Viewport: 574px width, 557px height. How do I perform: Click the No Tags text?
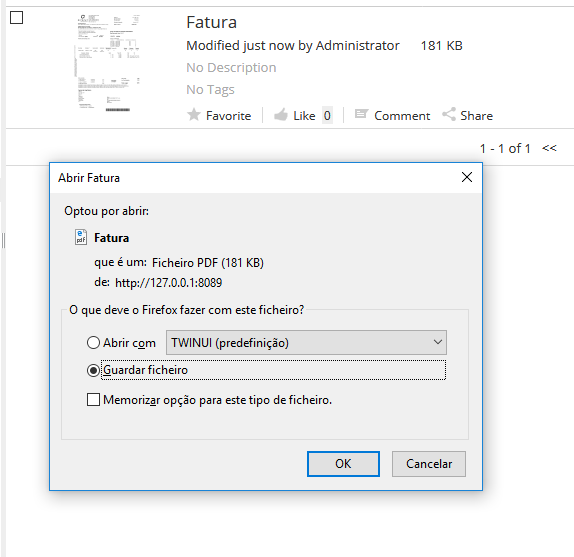(x=210, y=90)
